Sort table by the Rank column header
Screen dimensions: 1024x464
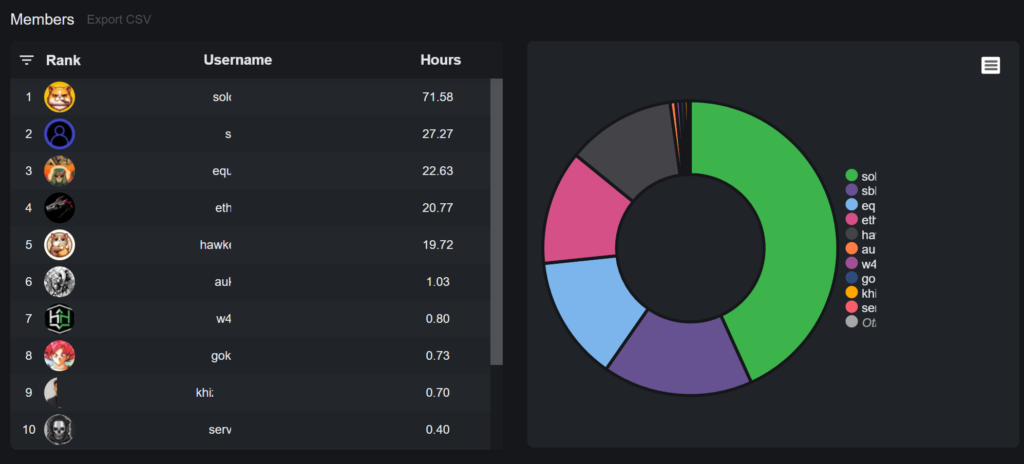click(x=63, y=60)
